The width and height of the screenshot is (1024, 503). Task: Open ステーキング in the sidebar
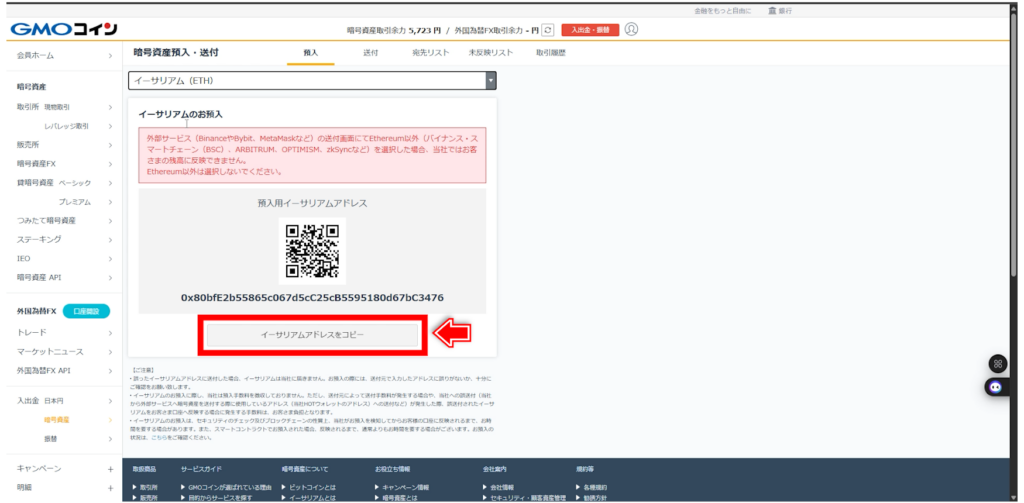[40, 239]
